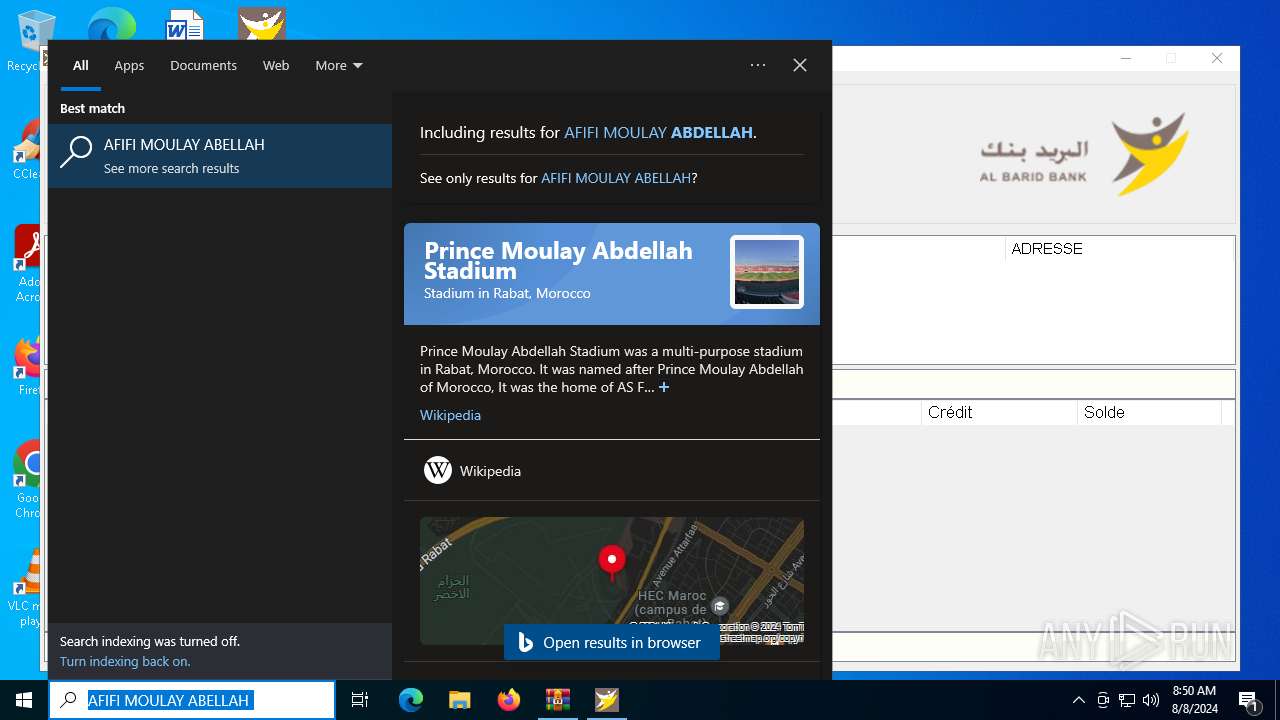Screen dimensions: 1280x720
Task: Click the Al Barid Bank logo
Action: pos(1084,153)
